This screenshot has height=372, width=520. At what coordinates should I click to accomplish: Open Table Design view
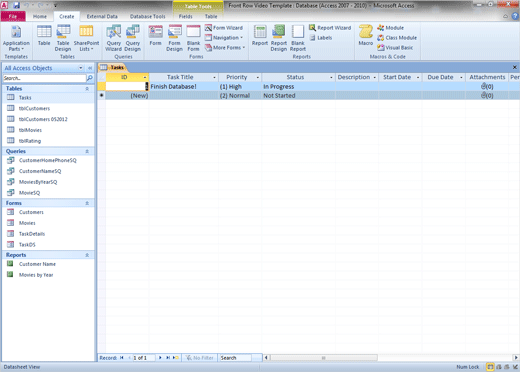click(63, 38)
